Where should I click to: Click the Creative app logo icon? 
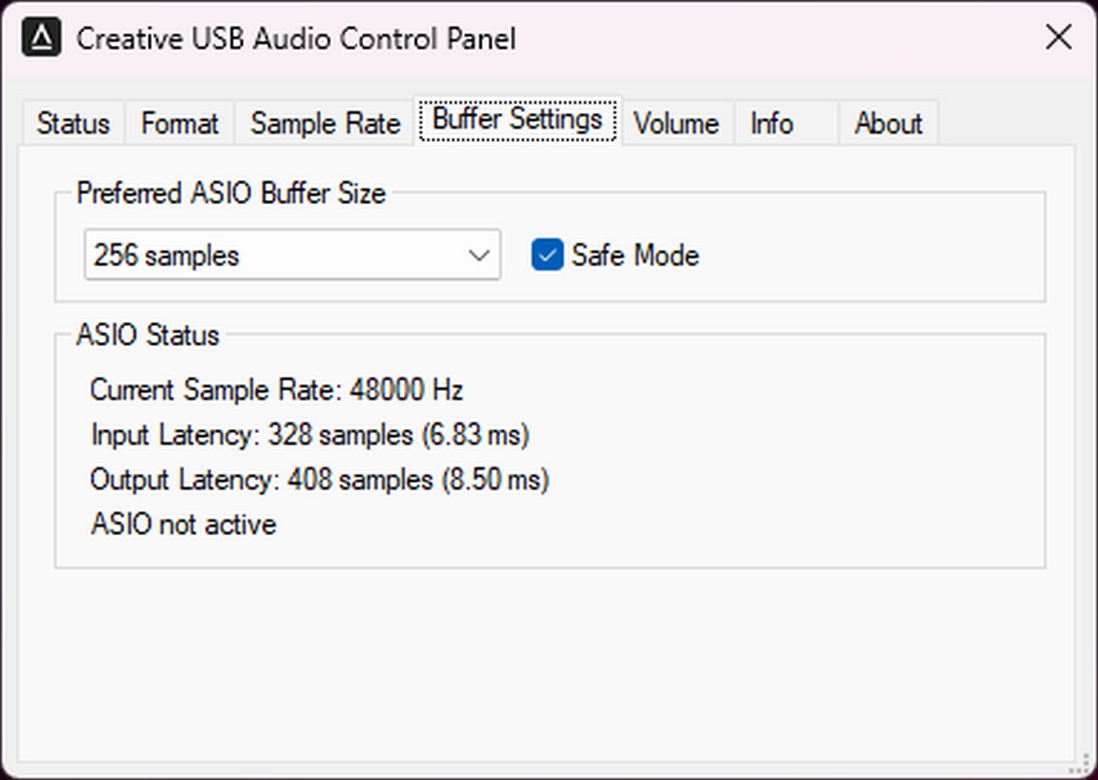41,38
